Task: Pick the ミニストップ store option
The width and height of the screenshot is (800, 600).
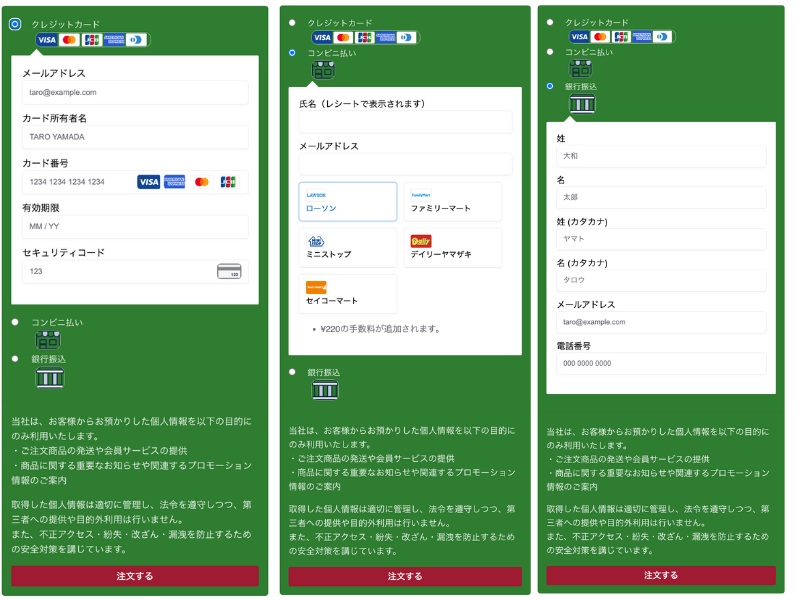Action: coord(347,248)
